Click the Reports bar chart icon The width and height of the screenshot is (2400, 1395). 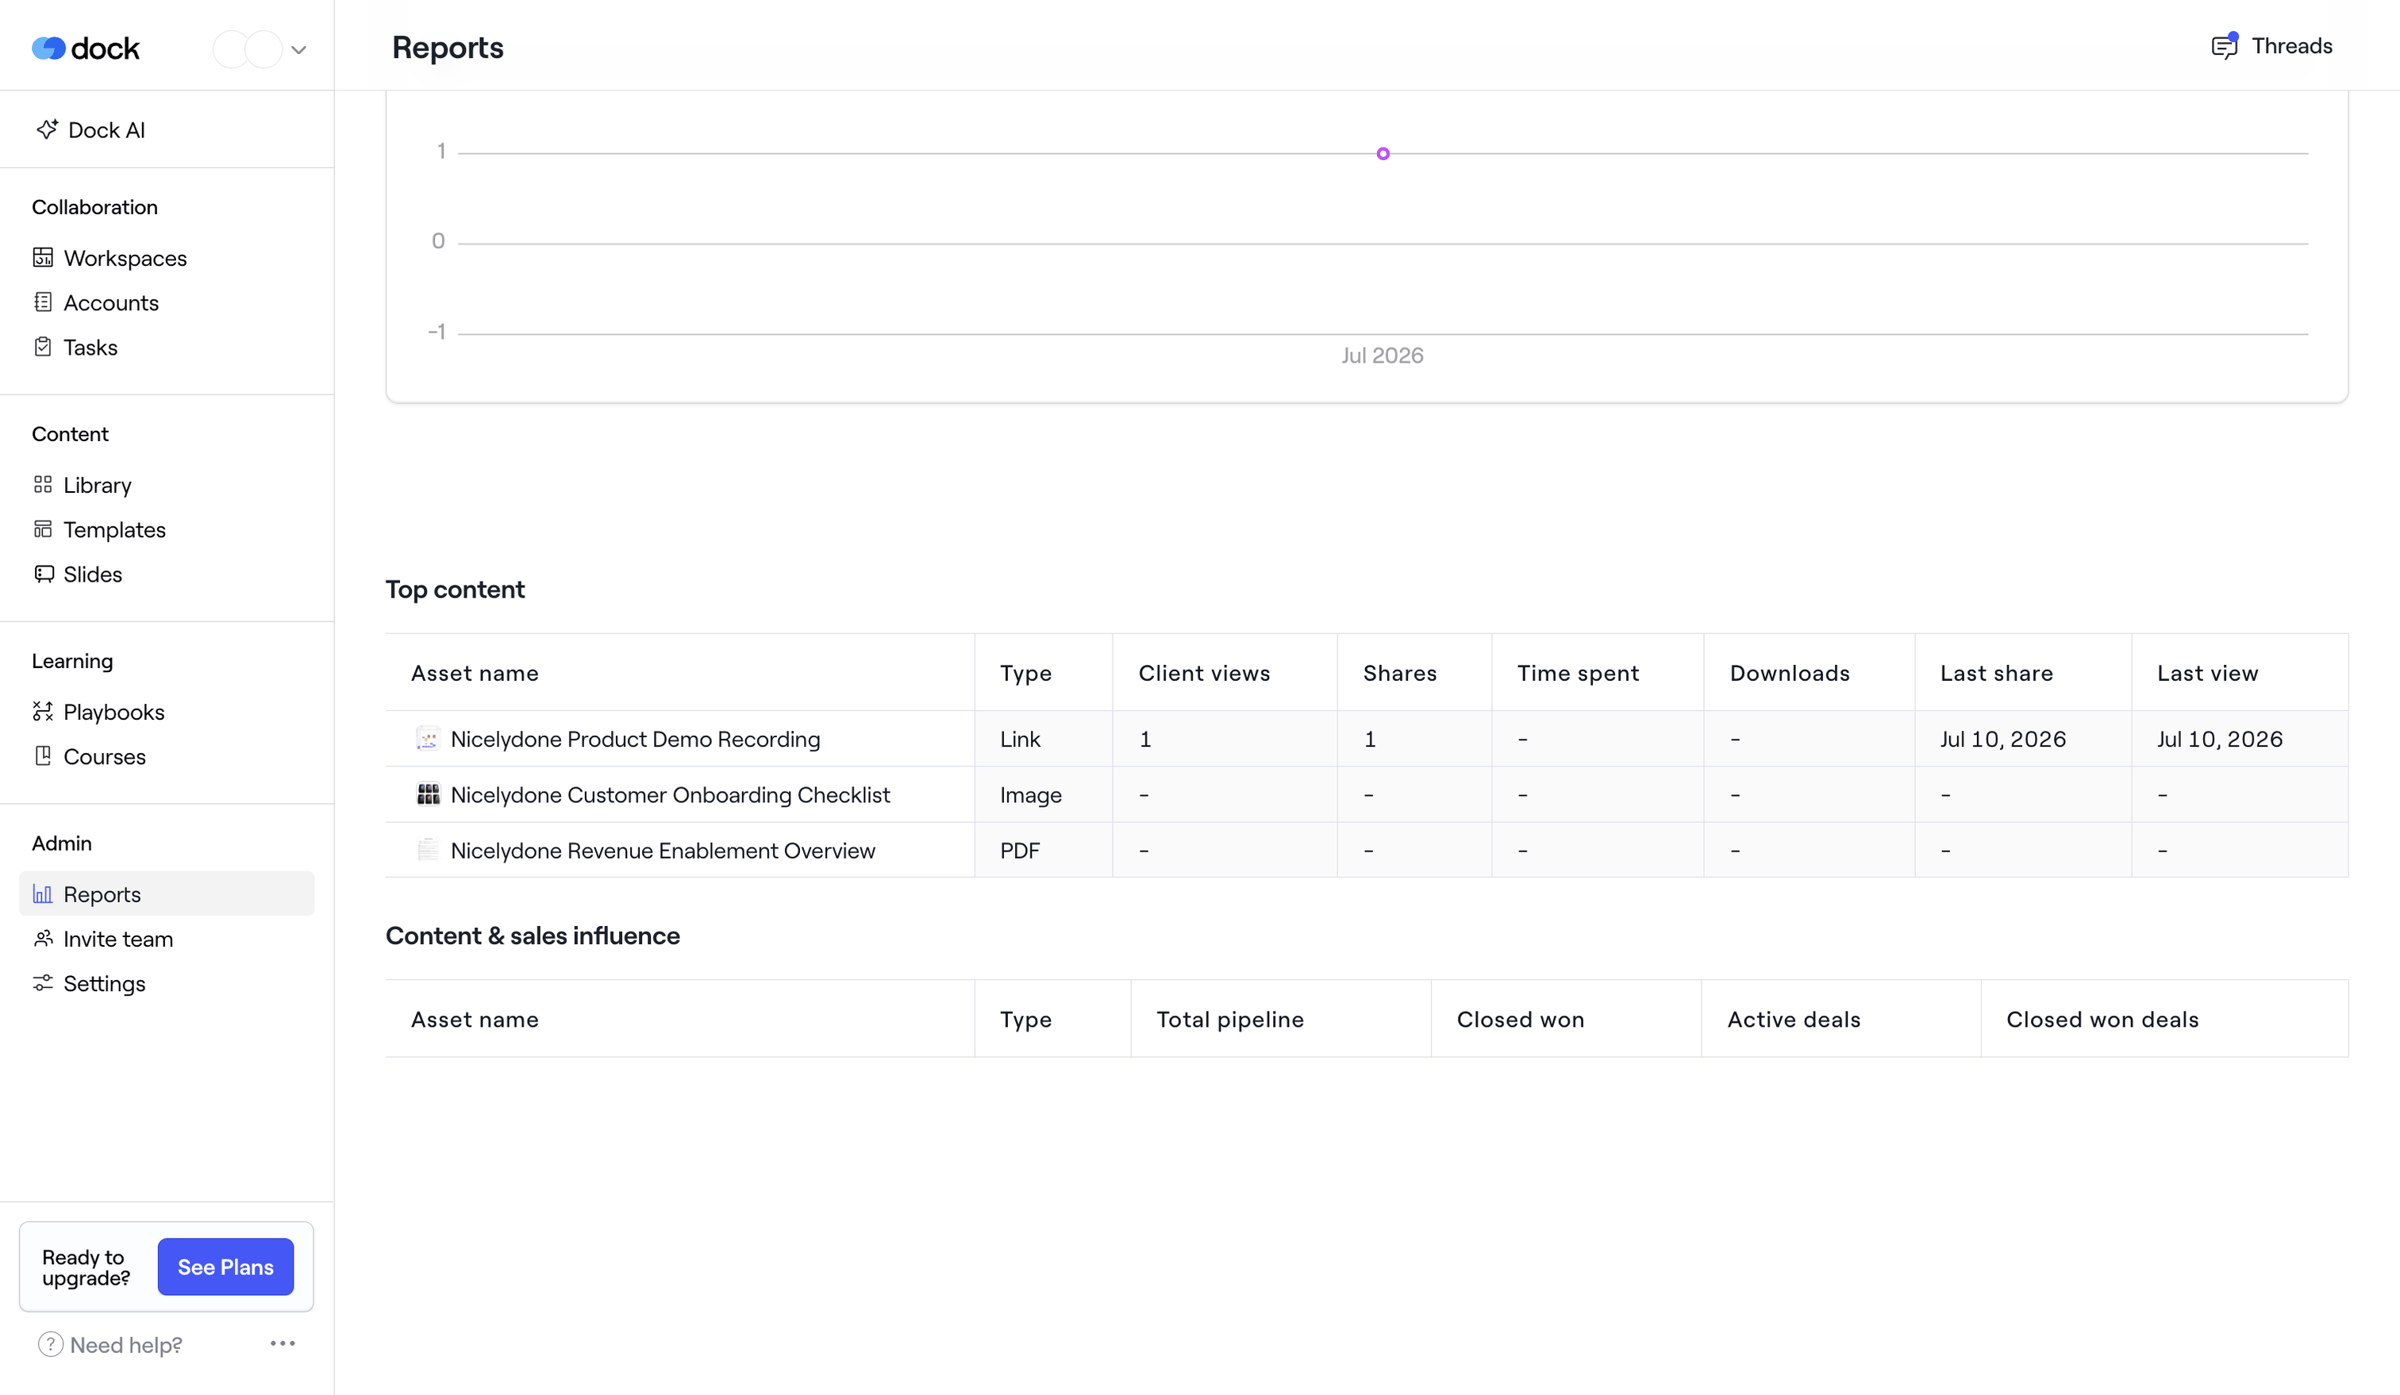click(x=43, y=893)
